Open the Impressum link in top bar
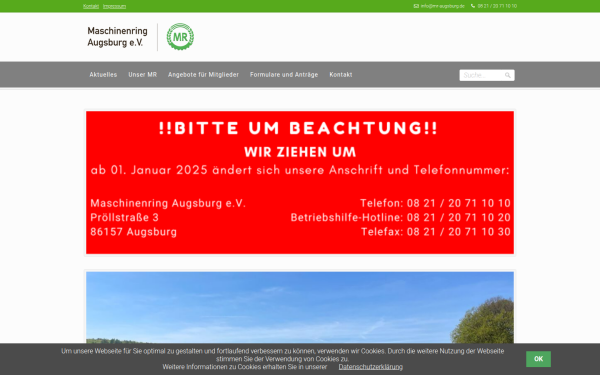Viewport: 600px width, 375px height. pyautogui.click(x=114, y=6)
